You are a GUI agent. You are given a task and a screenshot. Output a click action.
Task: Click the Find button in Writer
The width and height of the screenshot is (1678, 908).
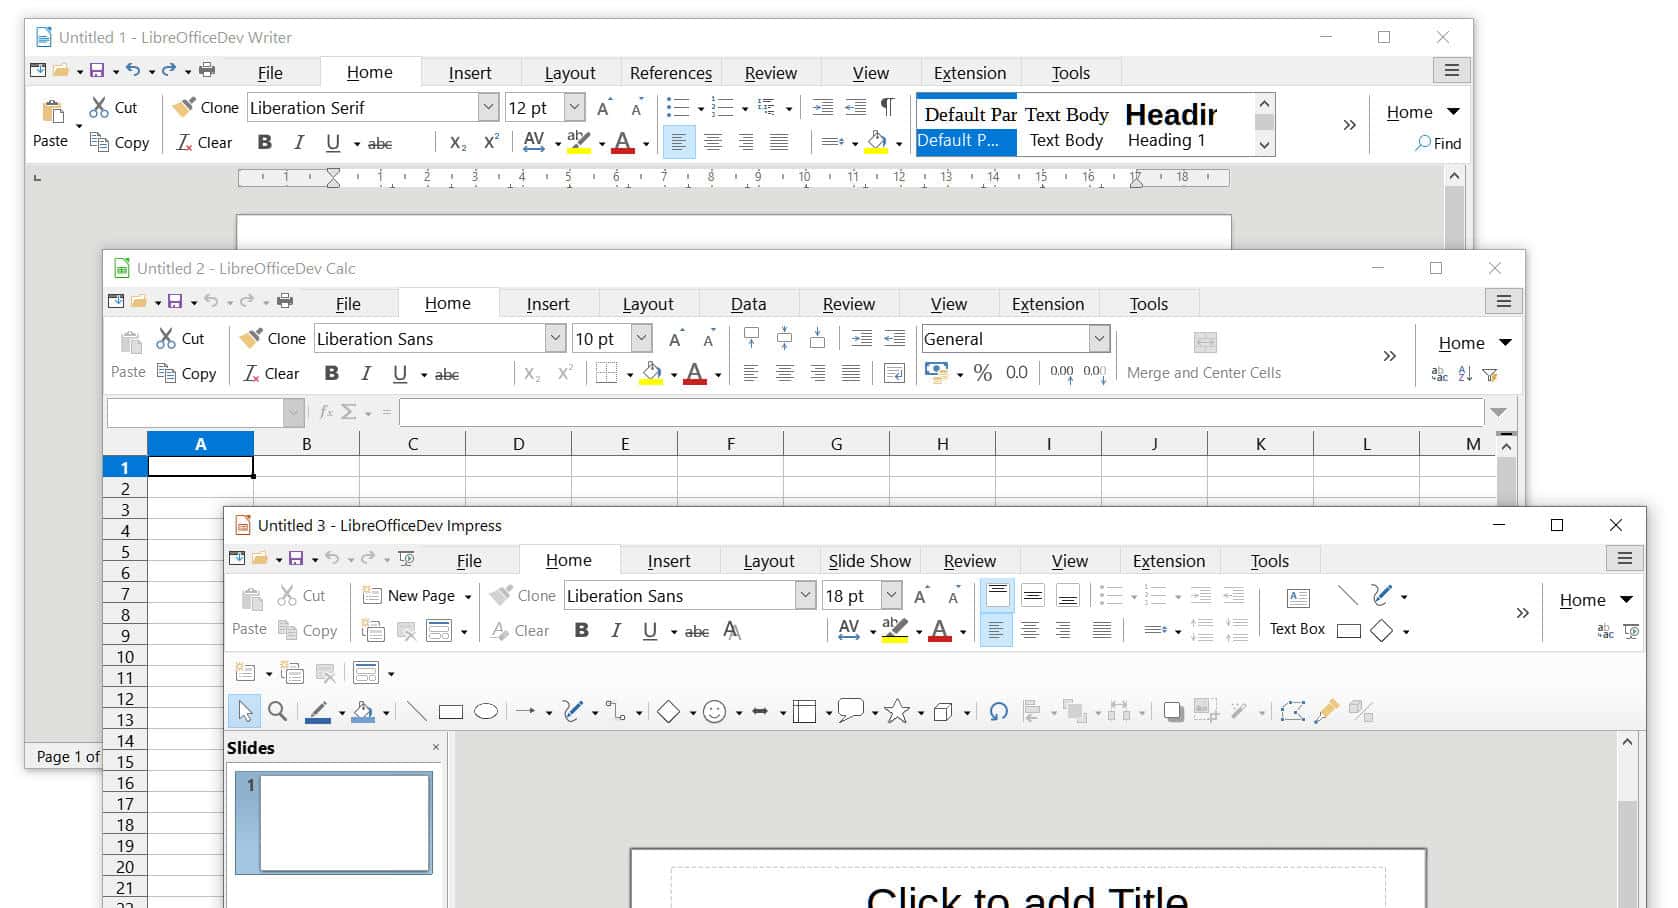(1438, 144)
